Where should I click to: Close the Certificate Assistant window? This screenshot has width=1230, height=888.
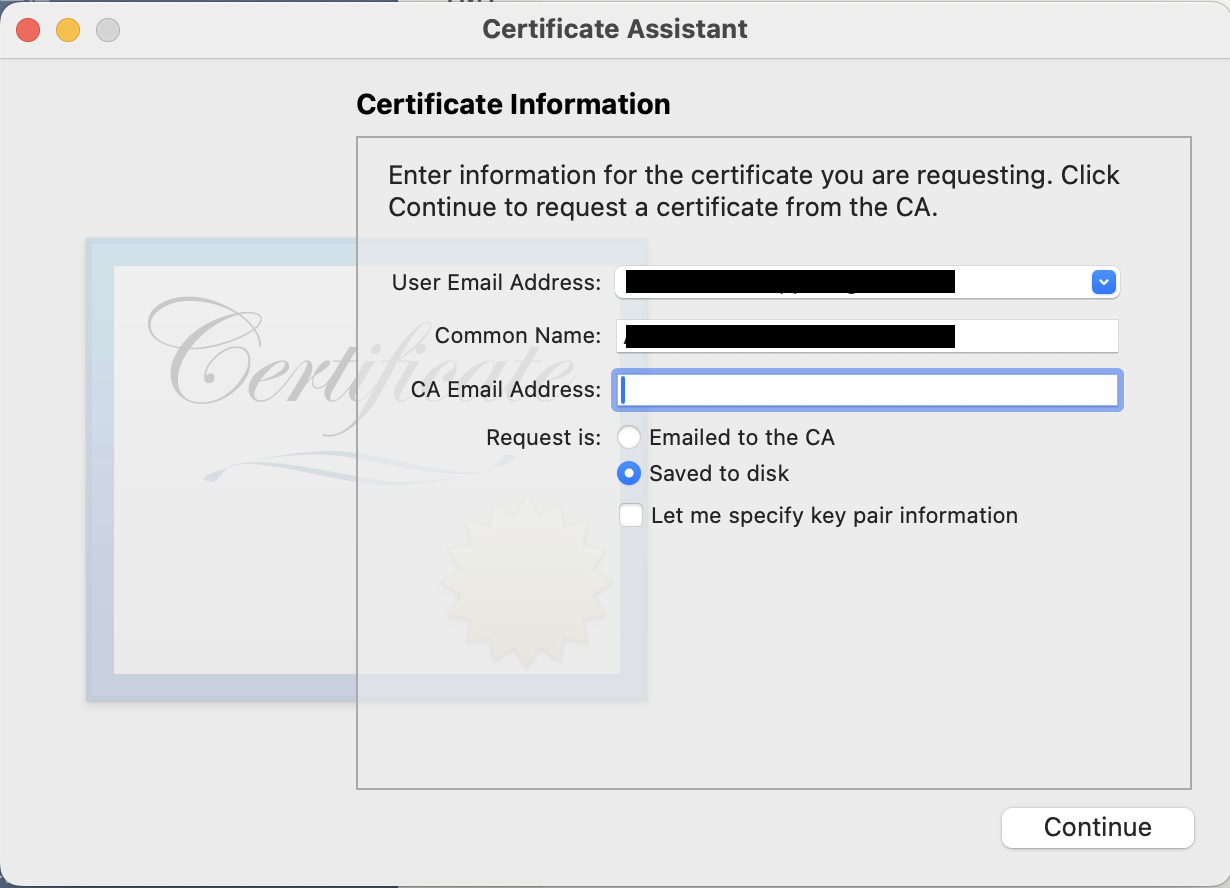click(28, 30)
